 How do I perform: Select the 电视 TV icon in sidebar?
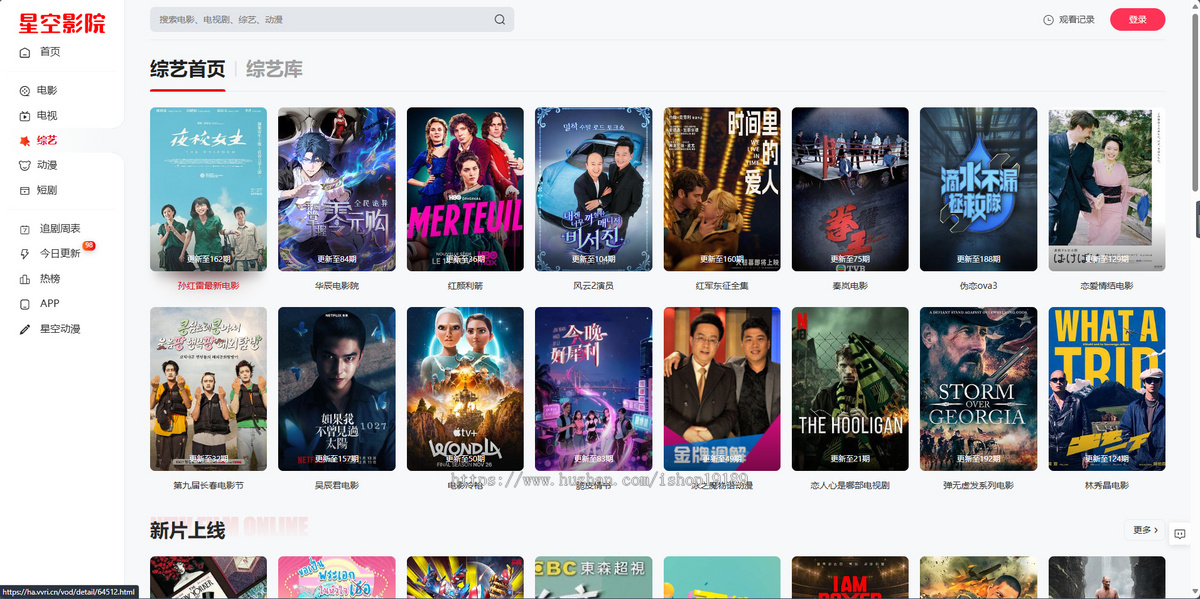[x=25, y=116]
